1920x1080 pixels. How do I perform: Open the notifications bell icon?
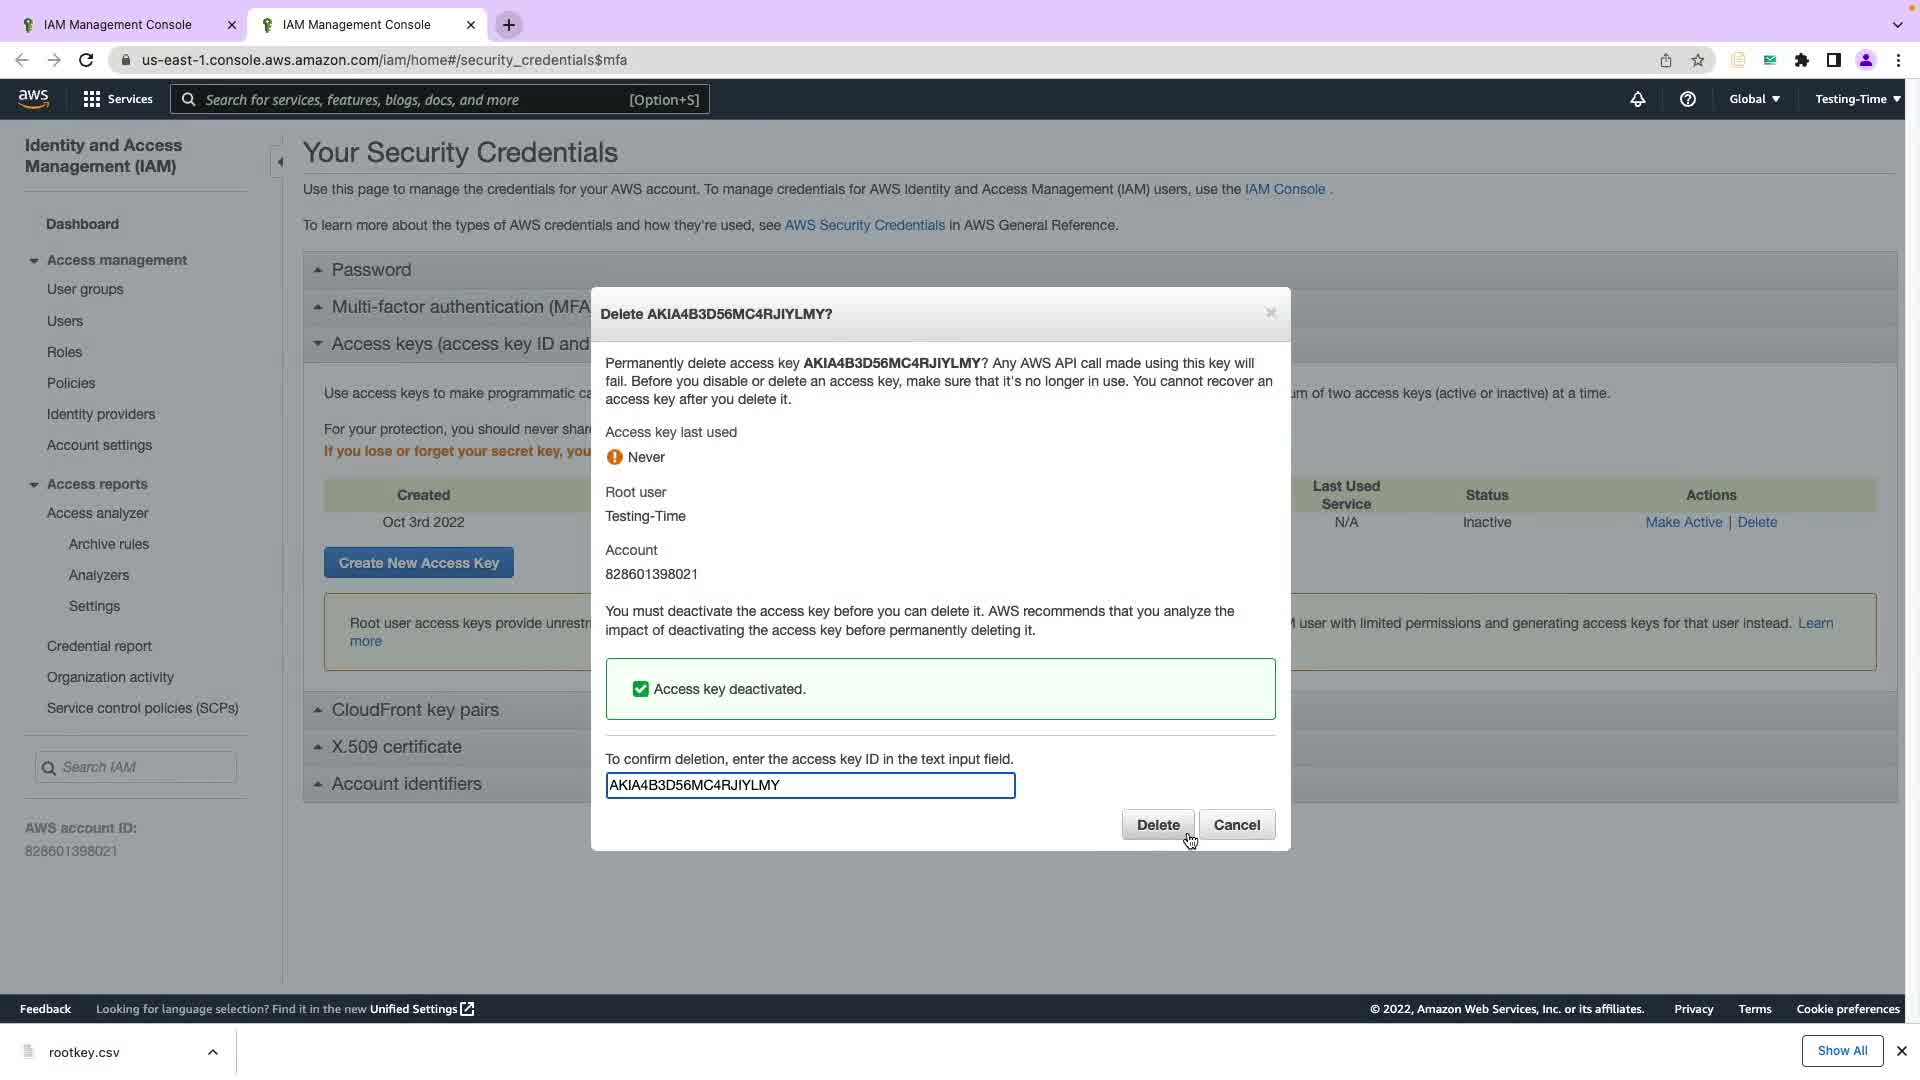click(x=1637, y=99)
